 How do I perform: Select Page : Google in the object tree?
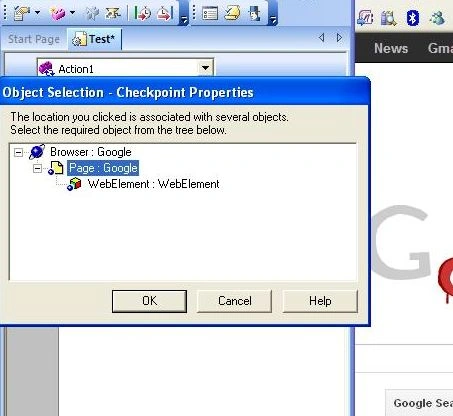click(x=103, y=168)
